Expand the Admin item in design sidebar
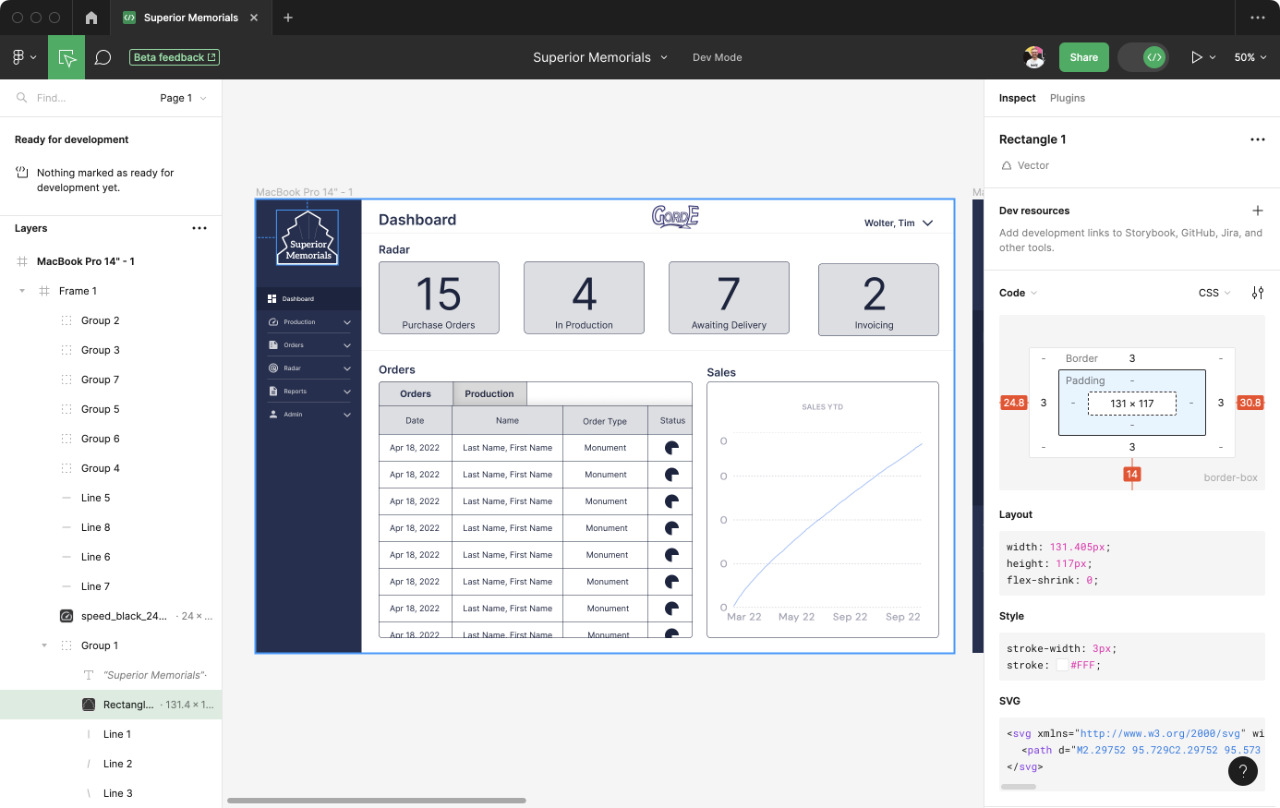 (347, 415)
